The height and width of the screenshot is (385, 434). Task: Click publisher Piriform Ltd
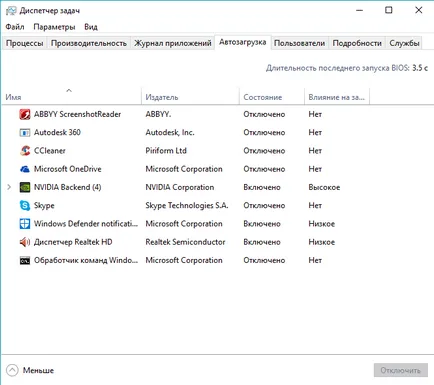(166, 151)
